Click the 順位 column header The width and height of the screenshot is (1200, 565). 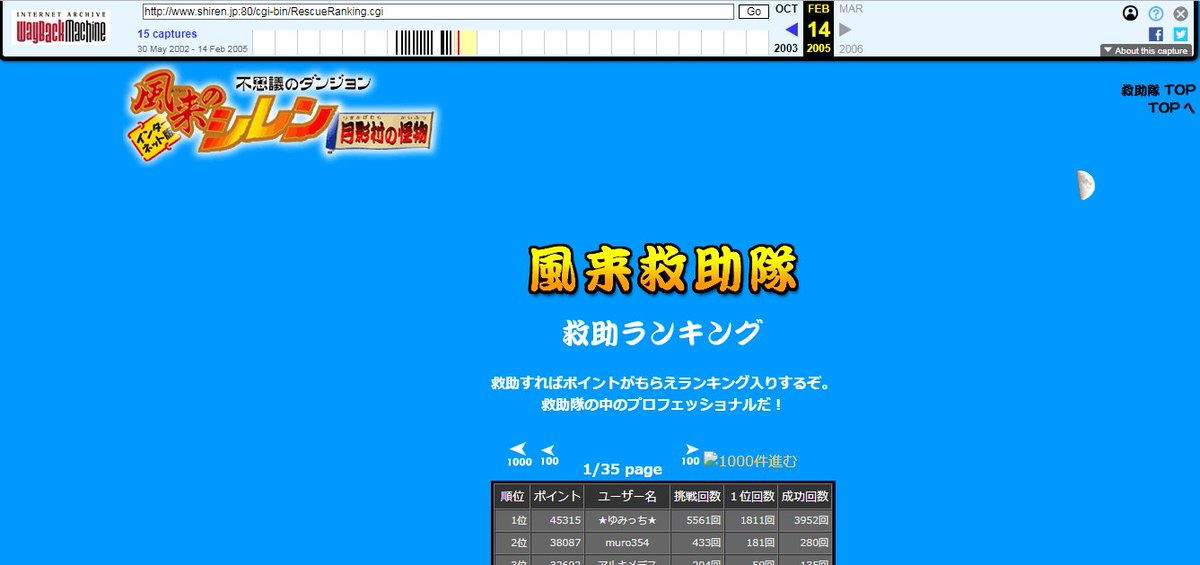(x=512, y=497)
